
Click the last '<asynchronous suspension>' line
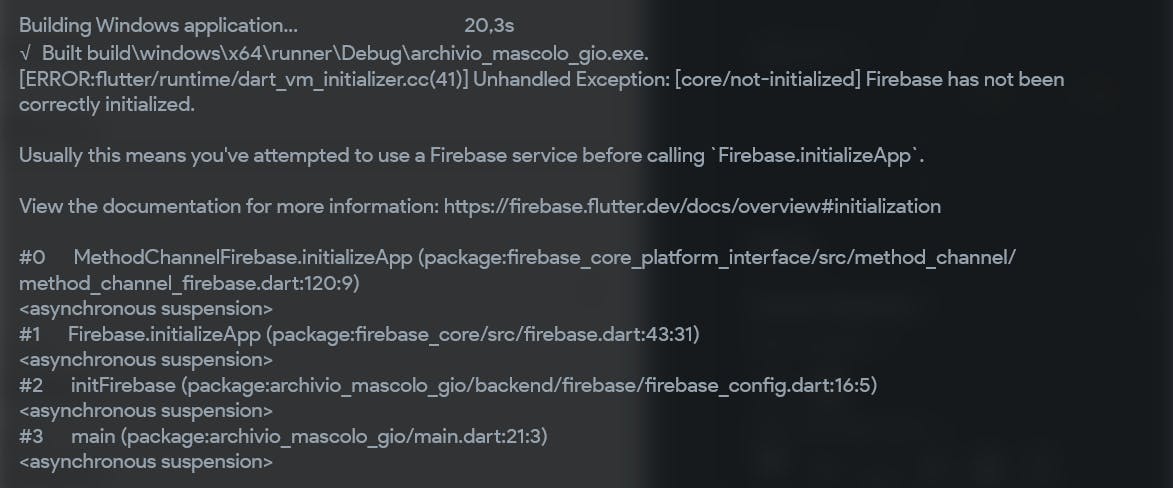(x=146, y=461)
